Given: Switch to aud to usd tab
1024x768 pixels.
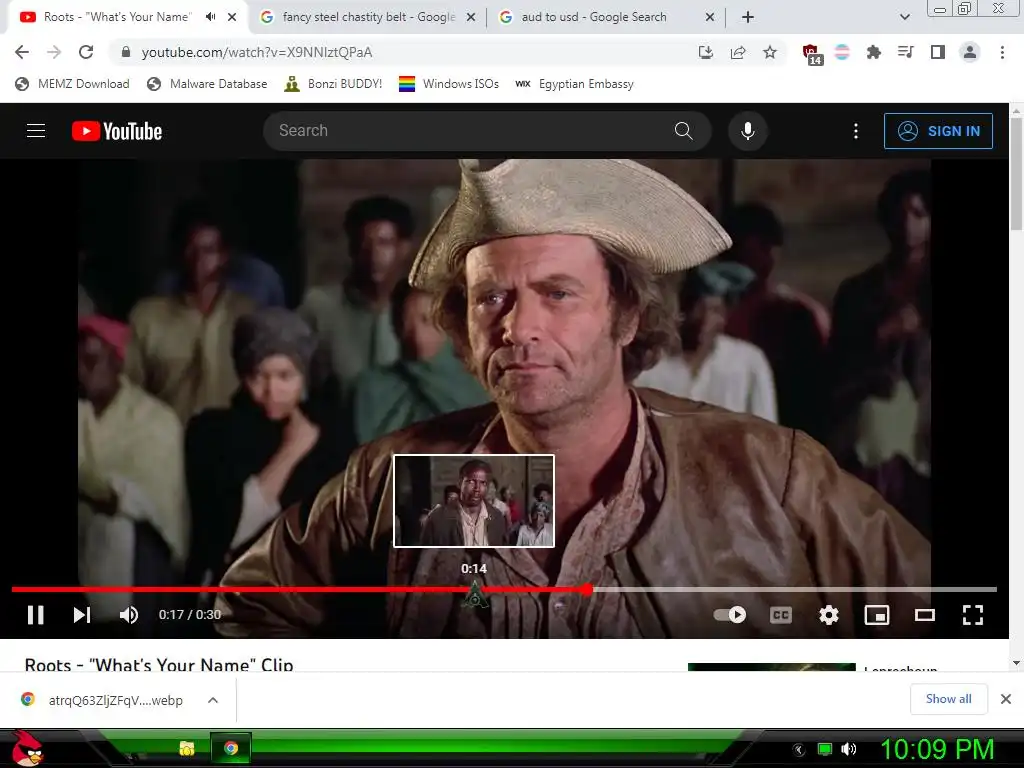Looking at the screenshot, I should 594,17.
